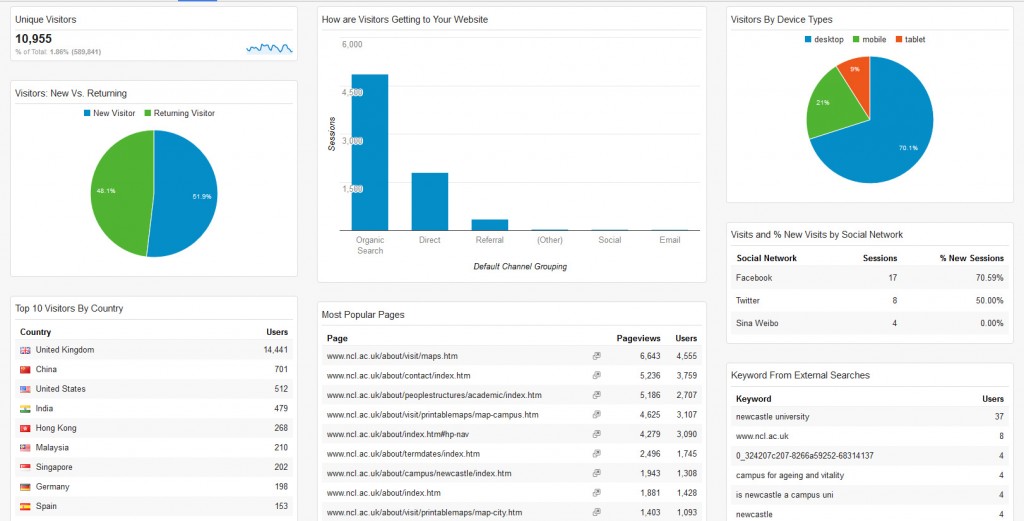Click the tablet legend swatch in device chart
This screenshot has width=1024, height=521.
pyautogui.click(x=898, y=40)
